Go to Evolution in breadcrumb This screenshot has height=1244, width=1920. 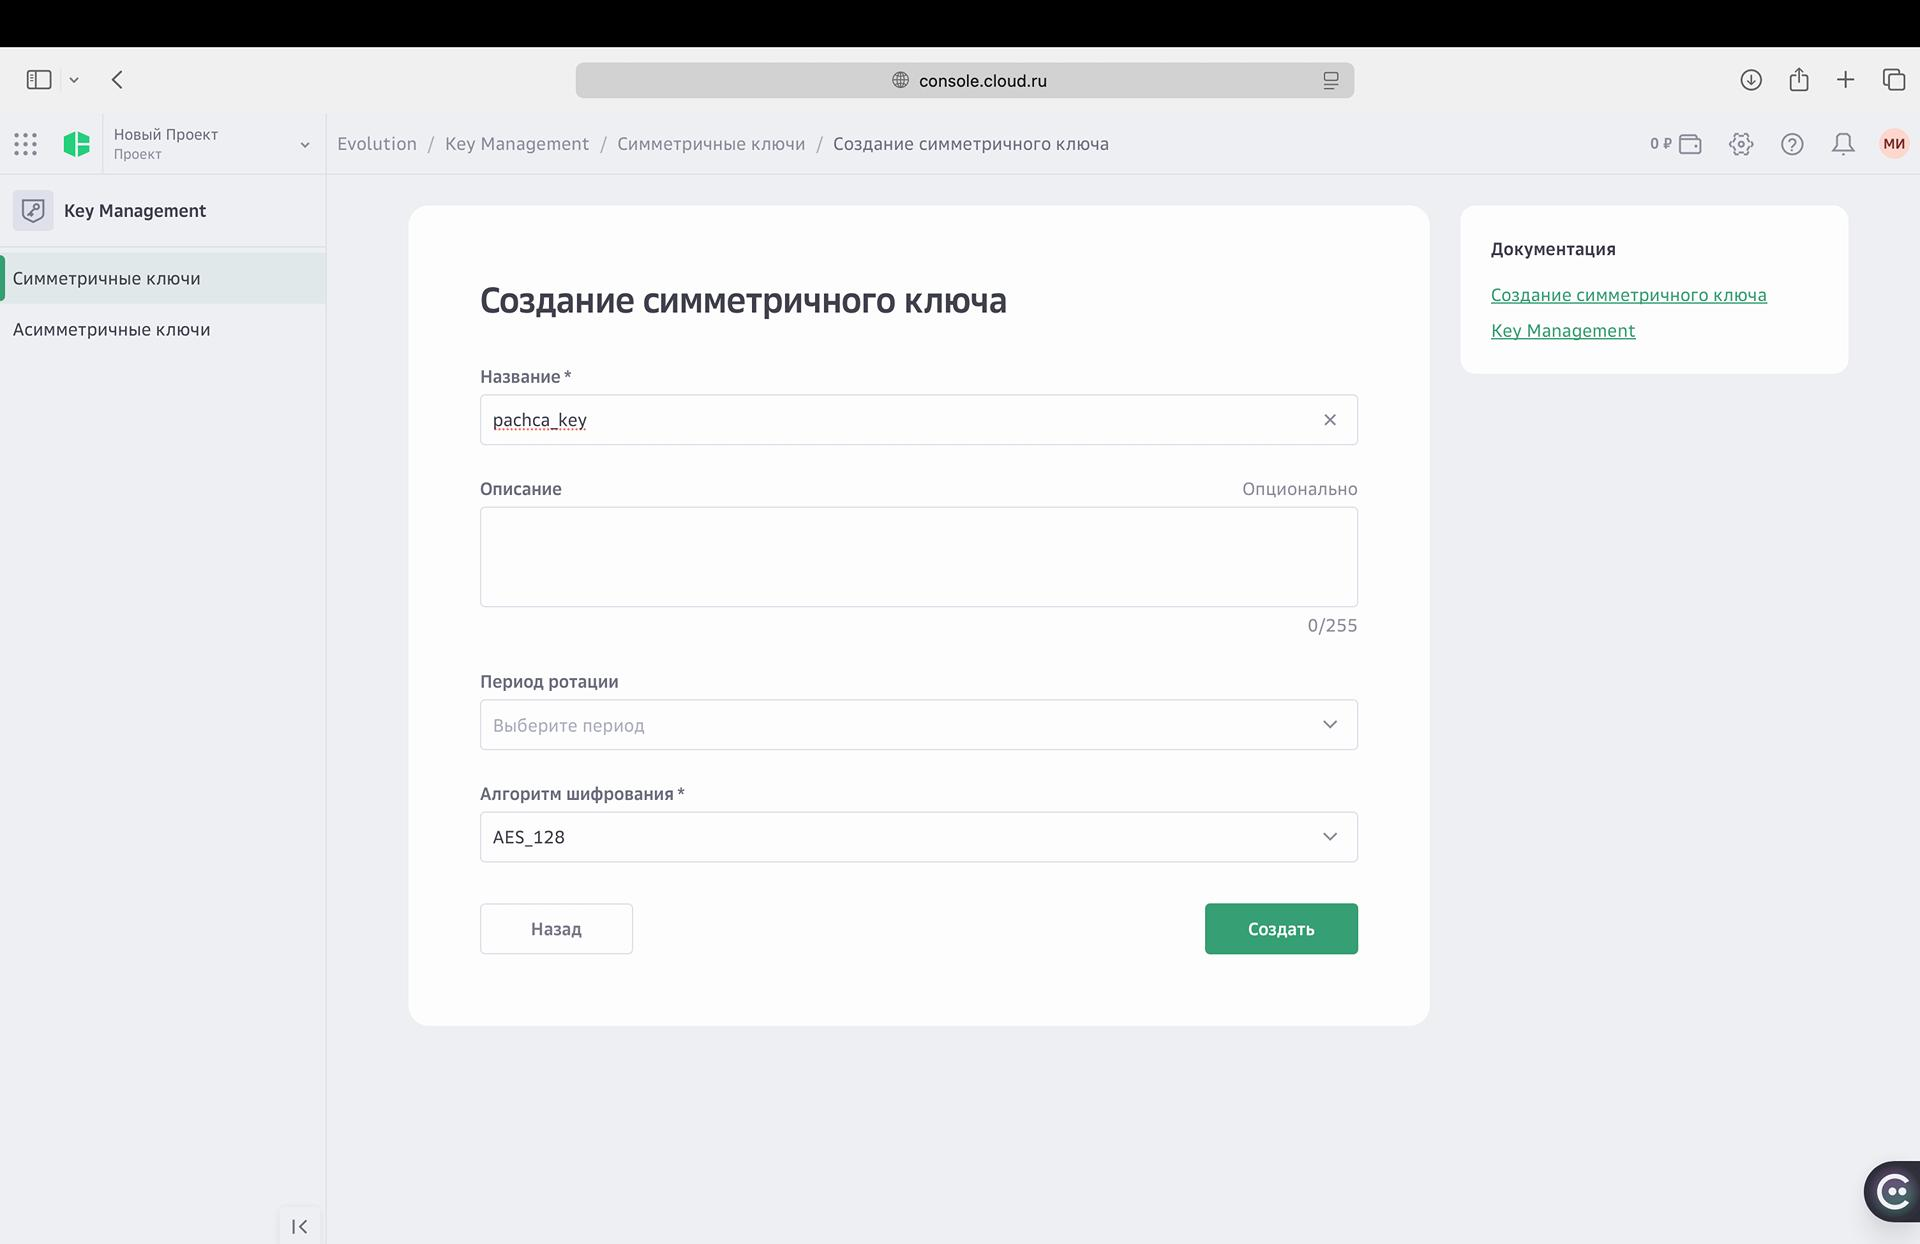pyautogui.click(x=377, y=144)
